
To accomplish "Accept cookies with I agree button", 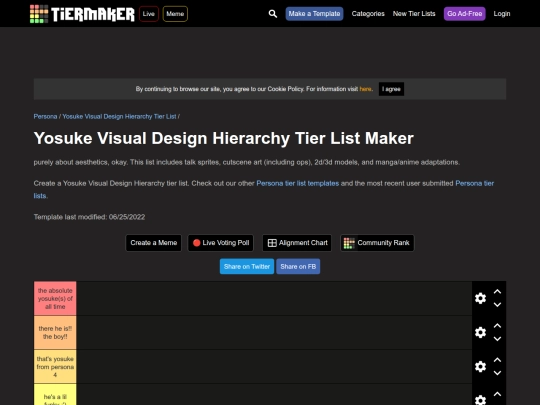I will tap(391, 89).
